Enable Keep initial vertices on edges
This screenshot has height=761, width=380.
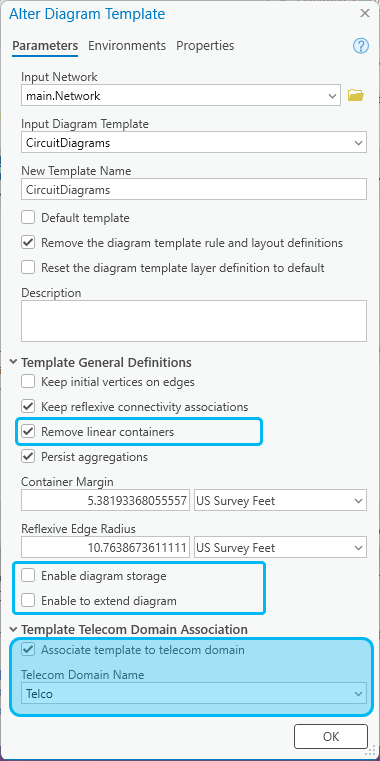[x=28, y=381]
